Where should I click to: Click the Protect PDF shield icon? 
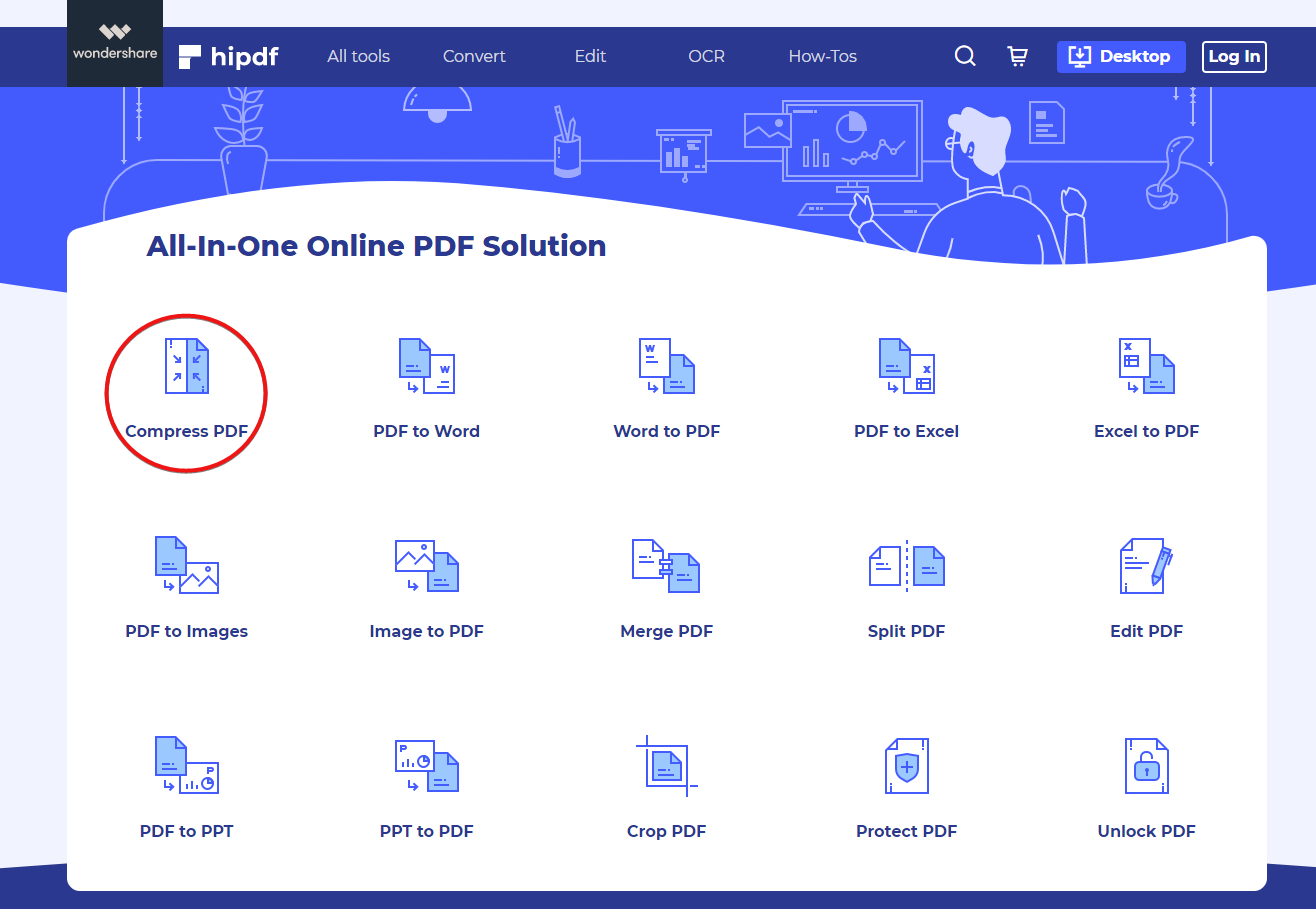point(906,766)
